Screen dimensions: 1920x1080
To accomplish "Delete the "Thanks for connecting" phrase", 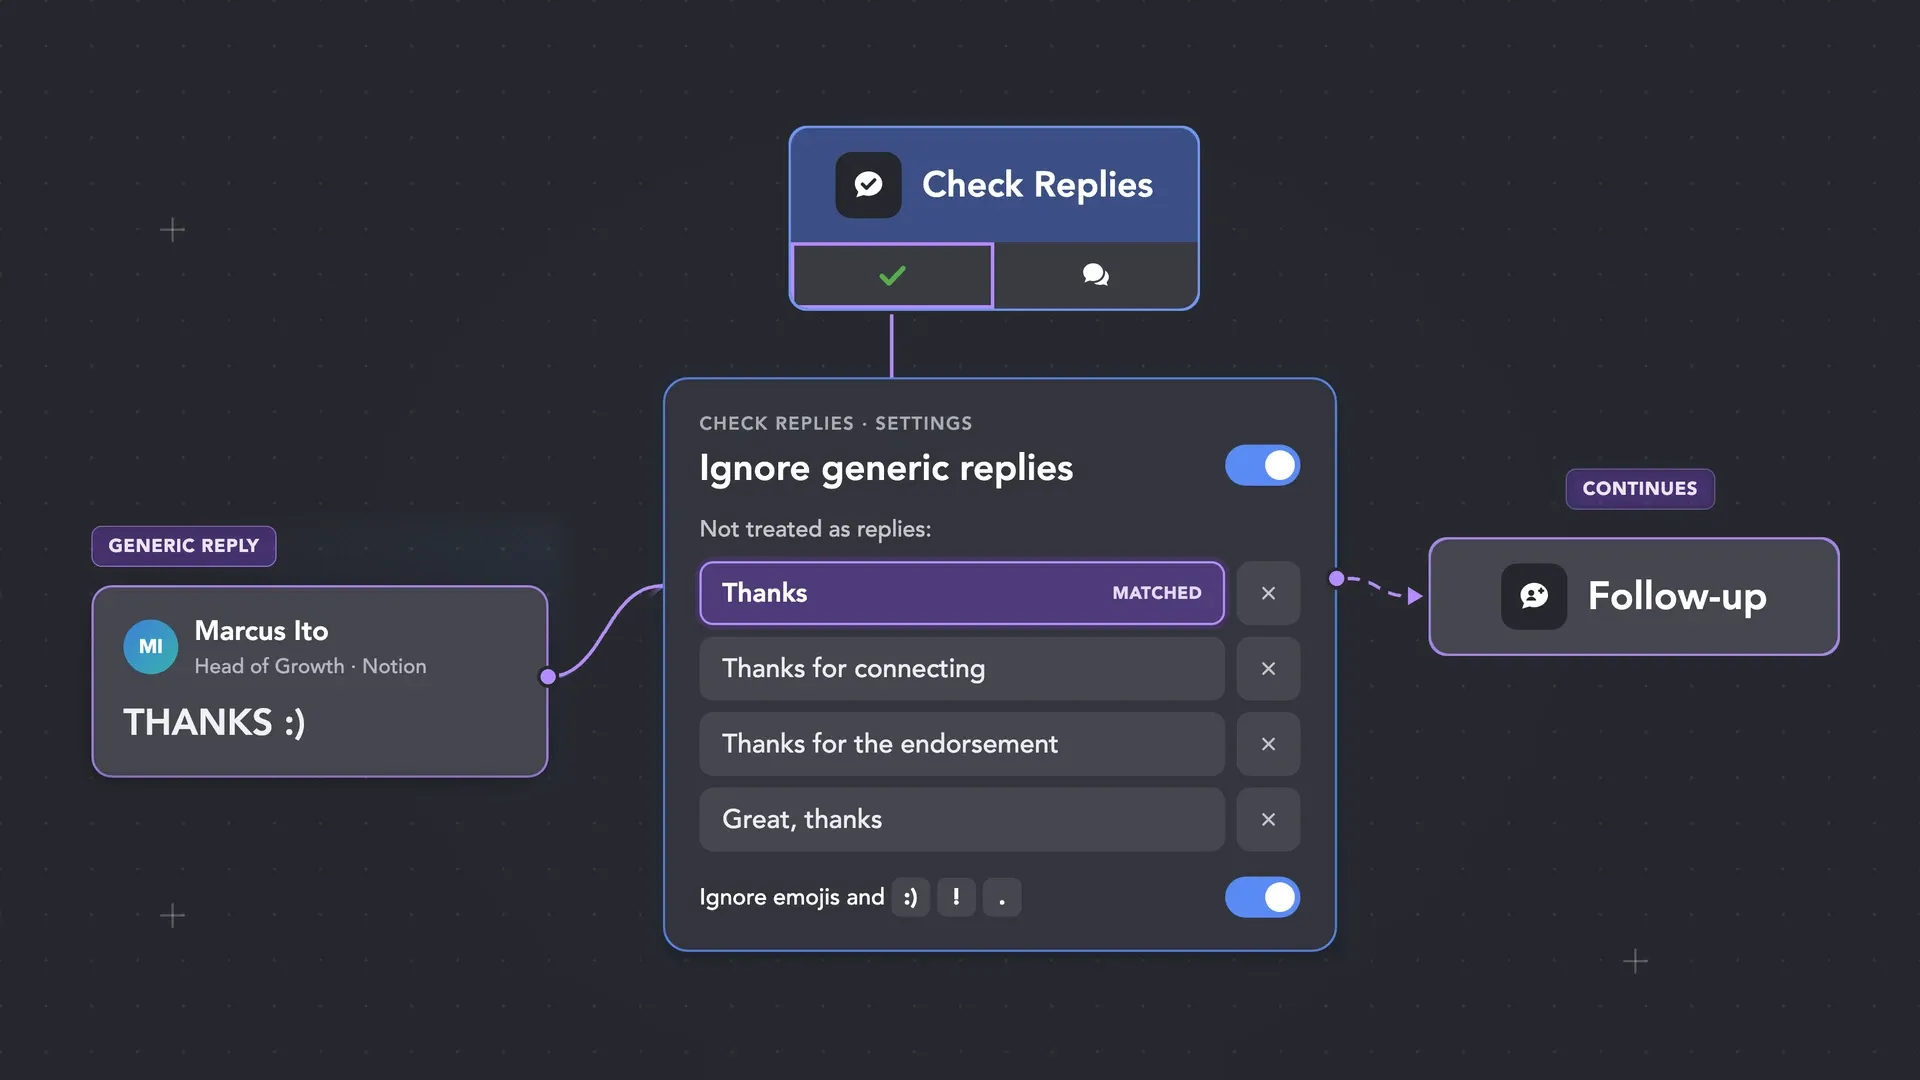I will 1268,669.
